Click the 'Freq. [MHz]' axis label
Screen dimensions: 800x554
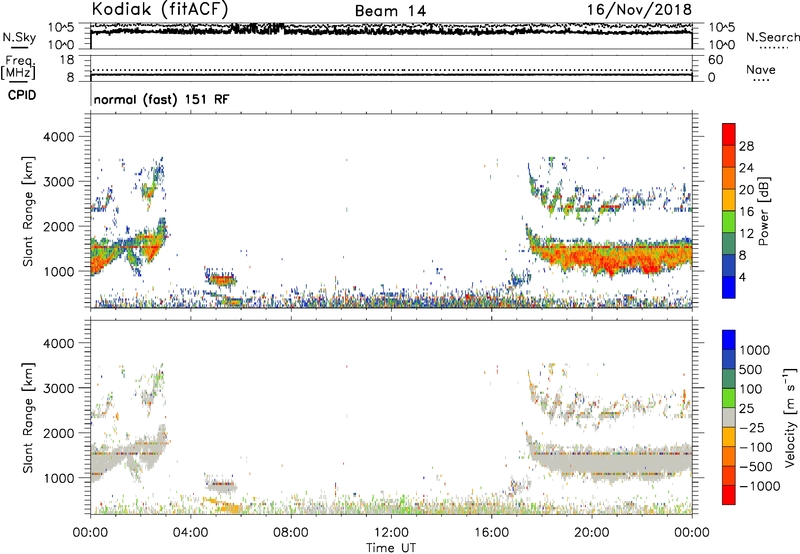(18, 68)
